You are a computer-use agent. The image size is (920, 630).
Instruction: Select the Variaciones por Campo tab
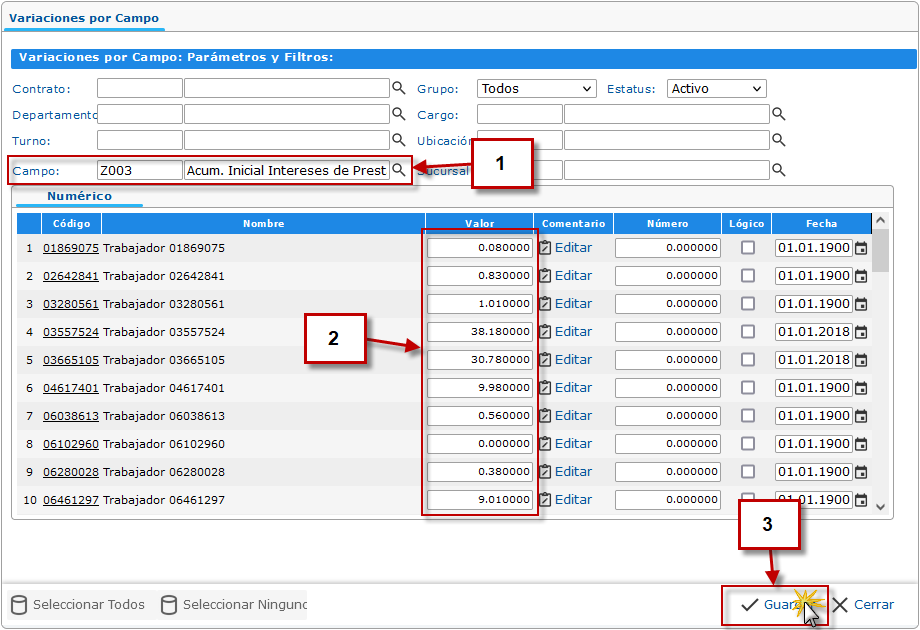coord(84,18)
